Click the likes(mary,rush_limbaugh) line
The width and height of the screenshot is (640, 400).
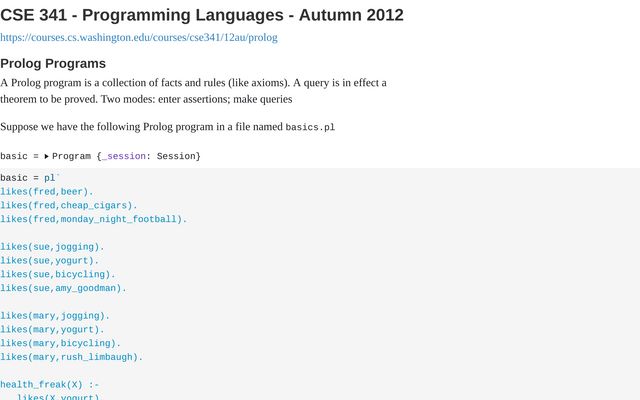point(72,357)
